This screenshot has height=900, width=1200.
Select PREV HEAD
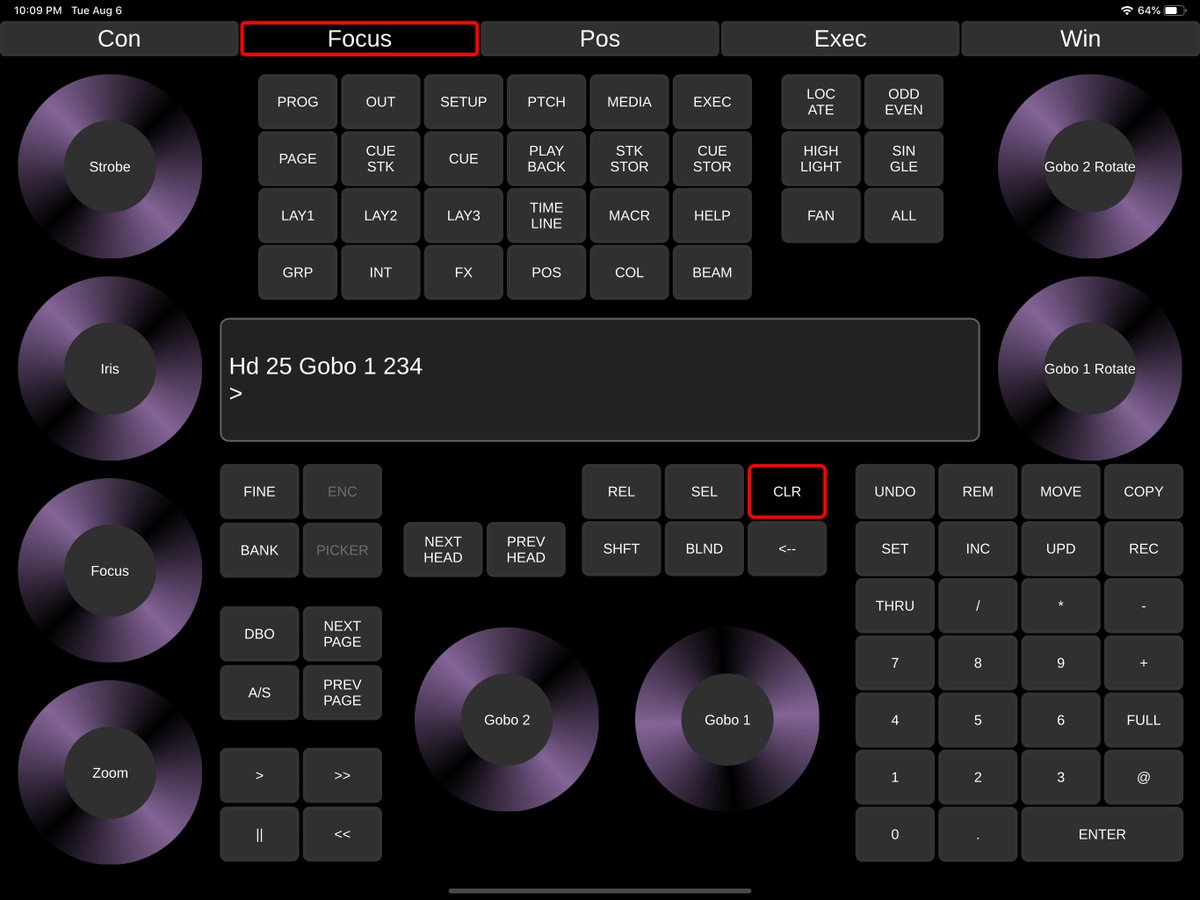(x=526, y=550)
